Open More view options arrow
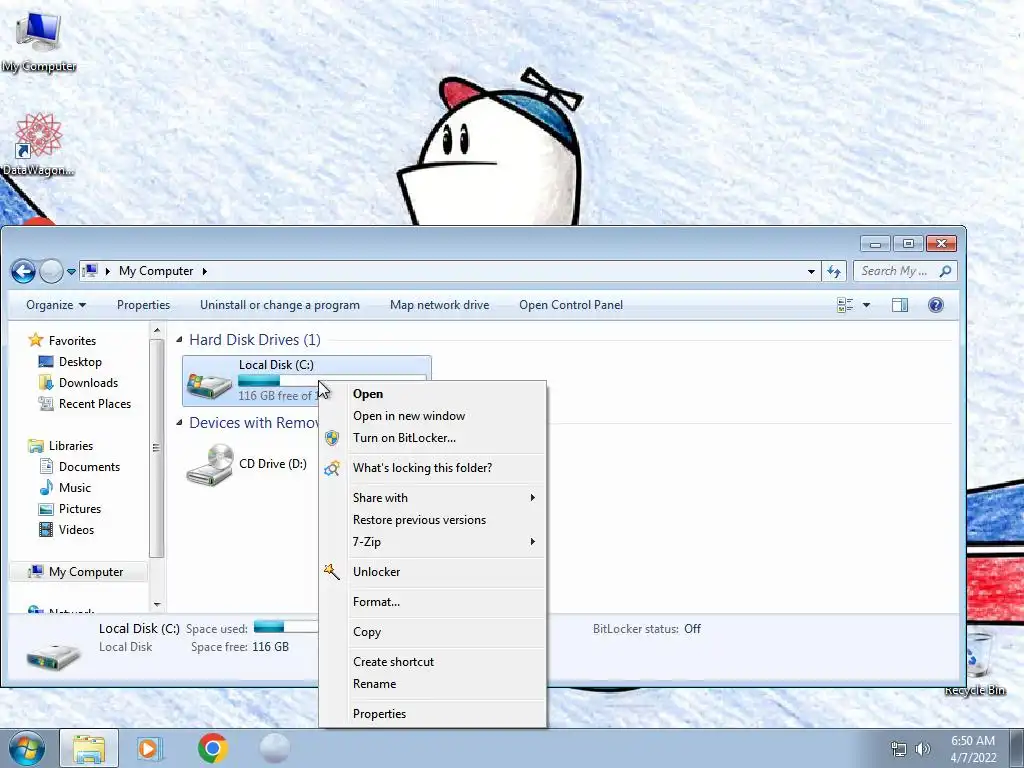Viewport: 1024px width, 768px height. pos(867,305)
